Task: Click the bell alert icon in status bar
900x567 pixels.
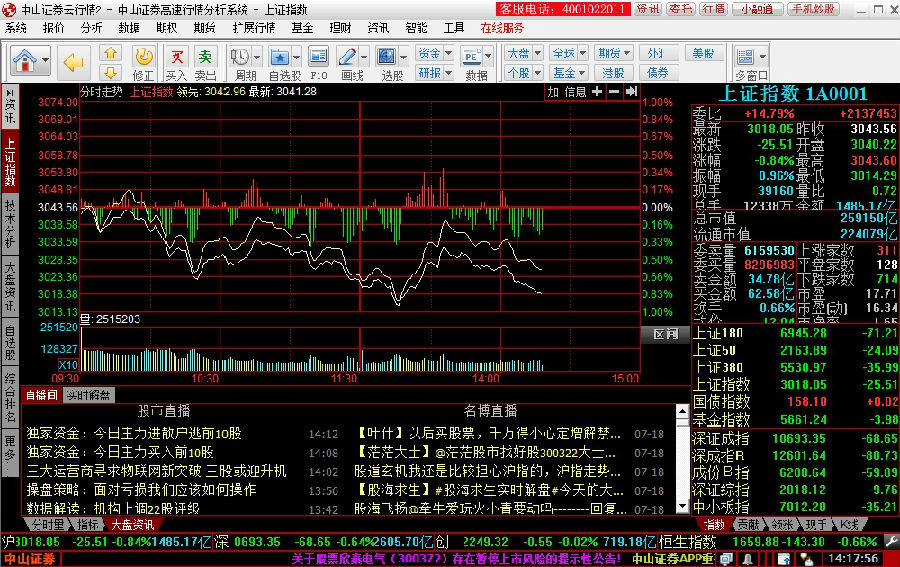Action: (x=747, y=558)
